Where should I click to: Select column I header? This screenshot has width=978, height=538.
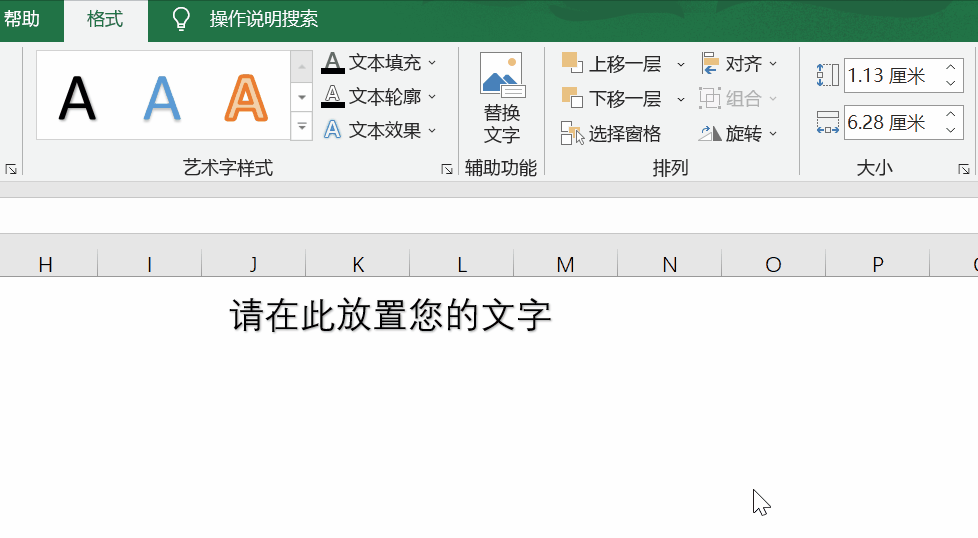point(150,264)
